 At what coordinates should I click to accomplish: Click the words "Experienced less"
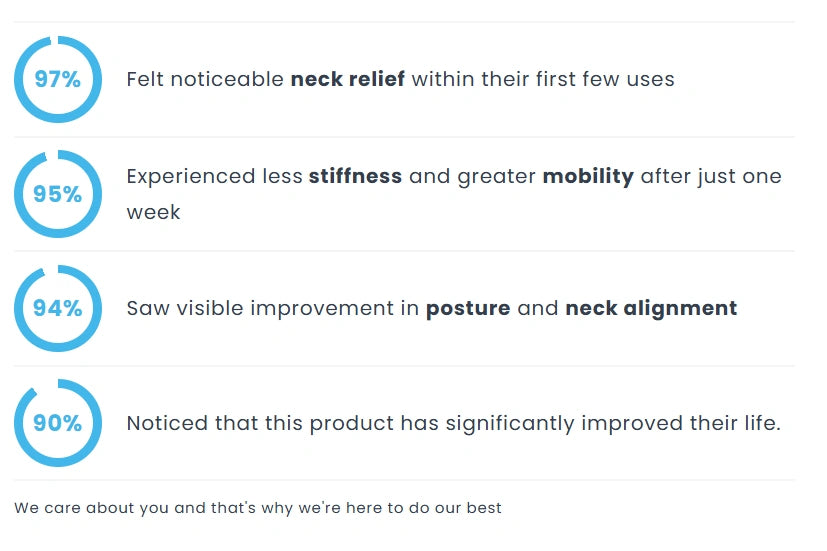click(214, 177)
